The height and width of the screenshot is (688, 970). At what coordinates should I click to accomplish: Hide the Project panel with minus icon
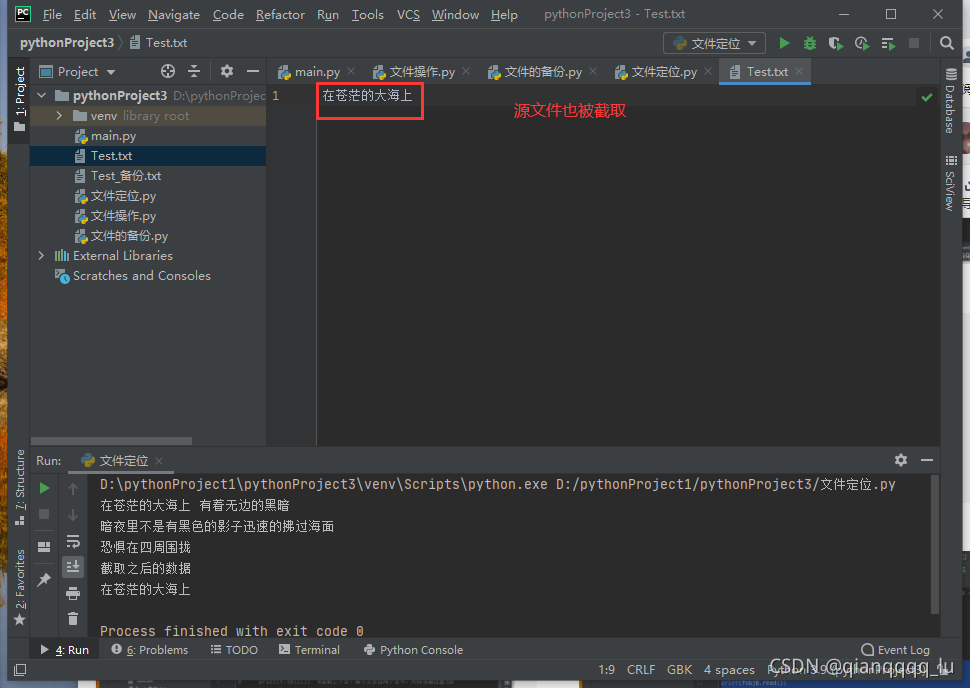252,71
